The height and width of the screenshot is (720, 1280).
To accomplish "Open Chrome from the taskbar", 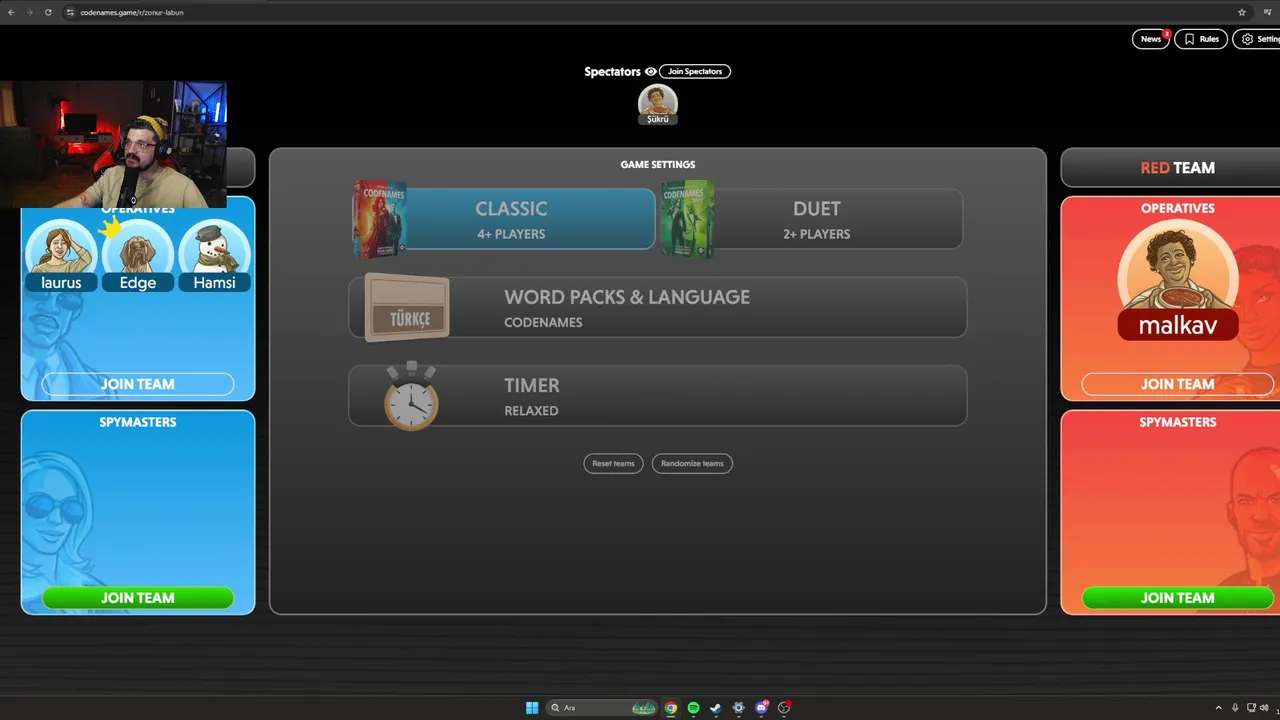I will pos(671,708).
